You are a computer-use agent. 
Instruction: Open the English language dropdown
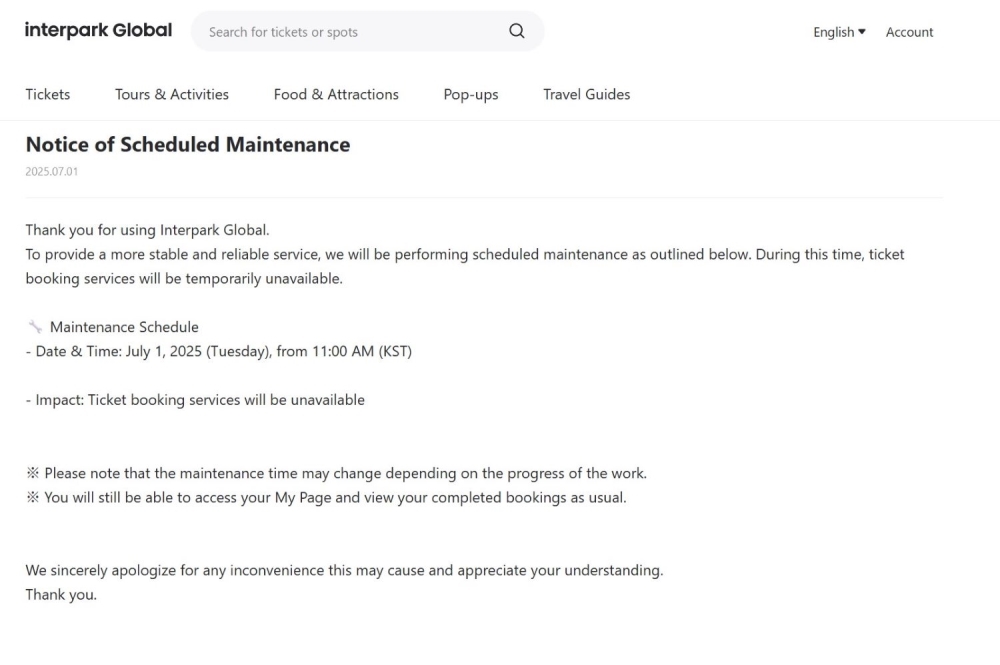tap(839, 32)
